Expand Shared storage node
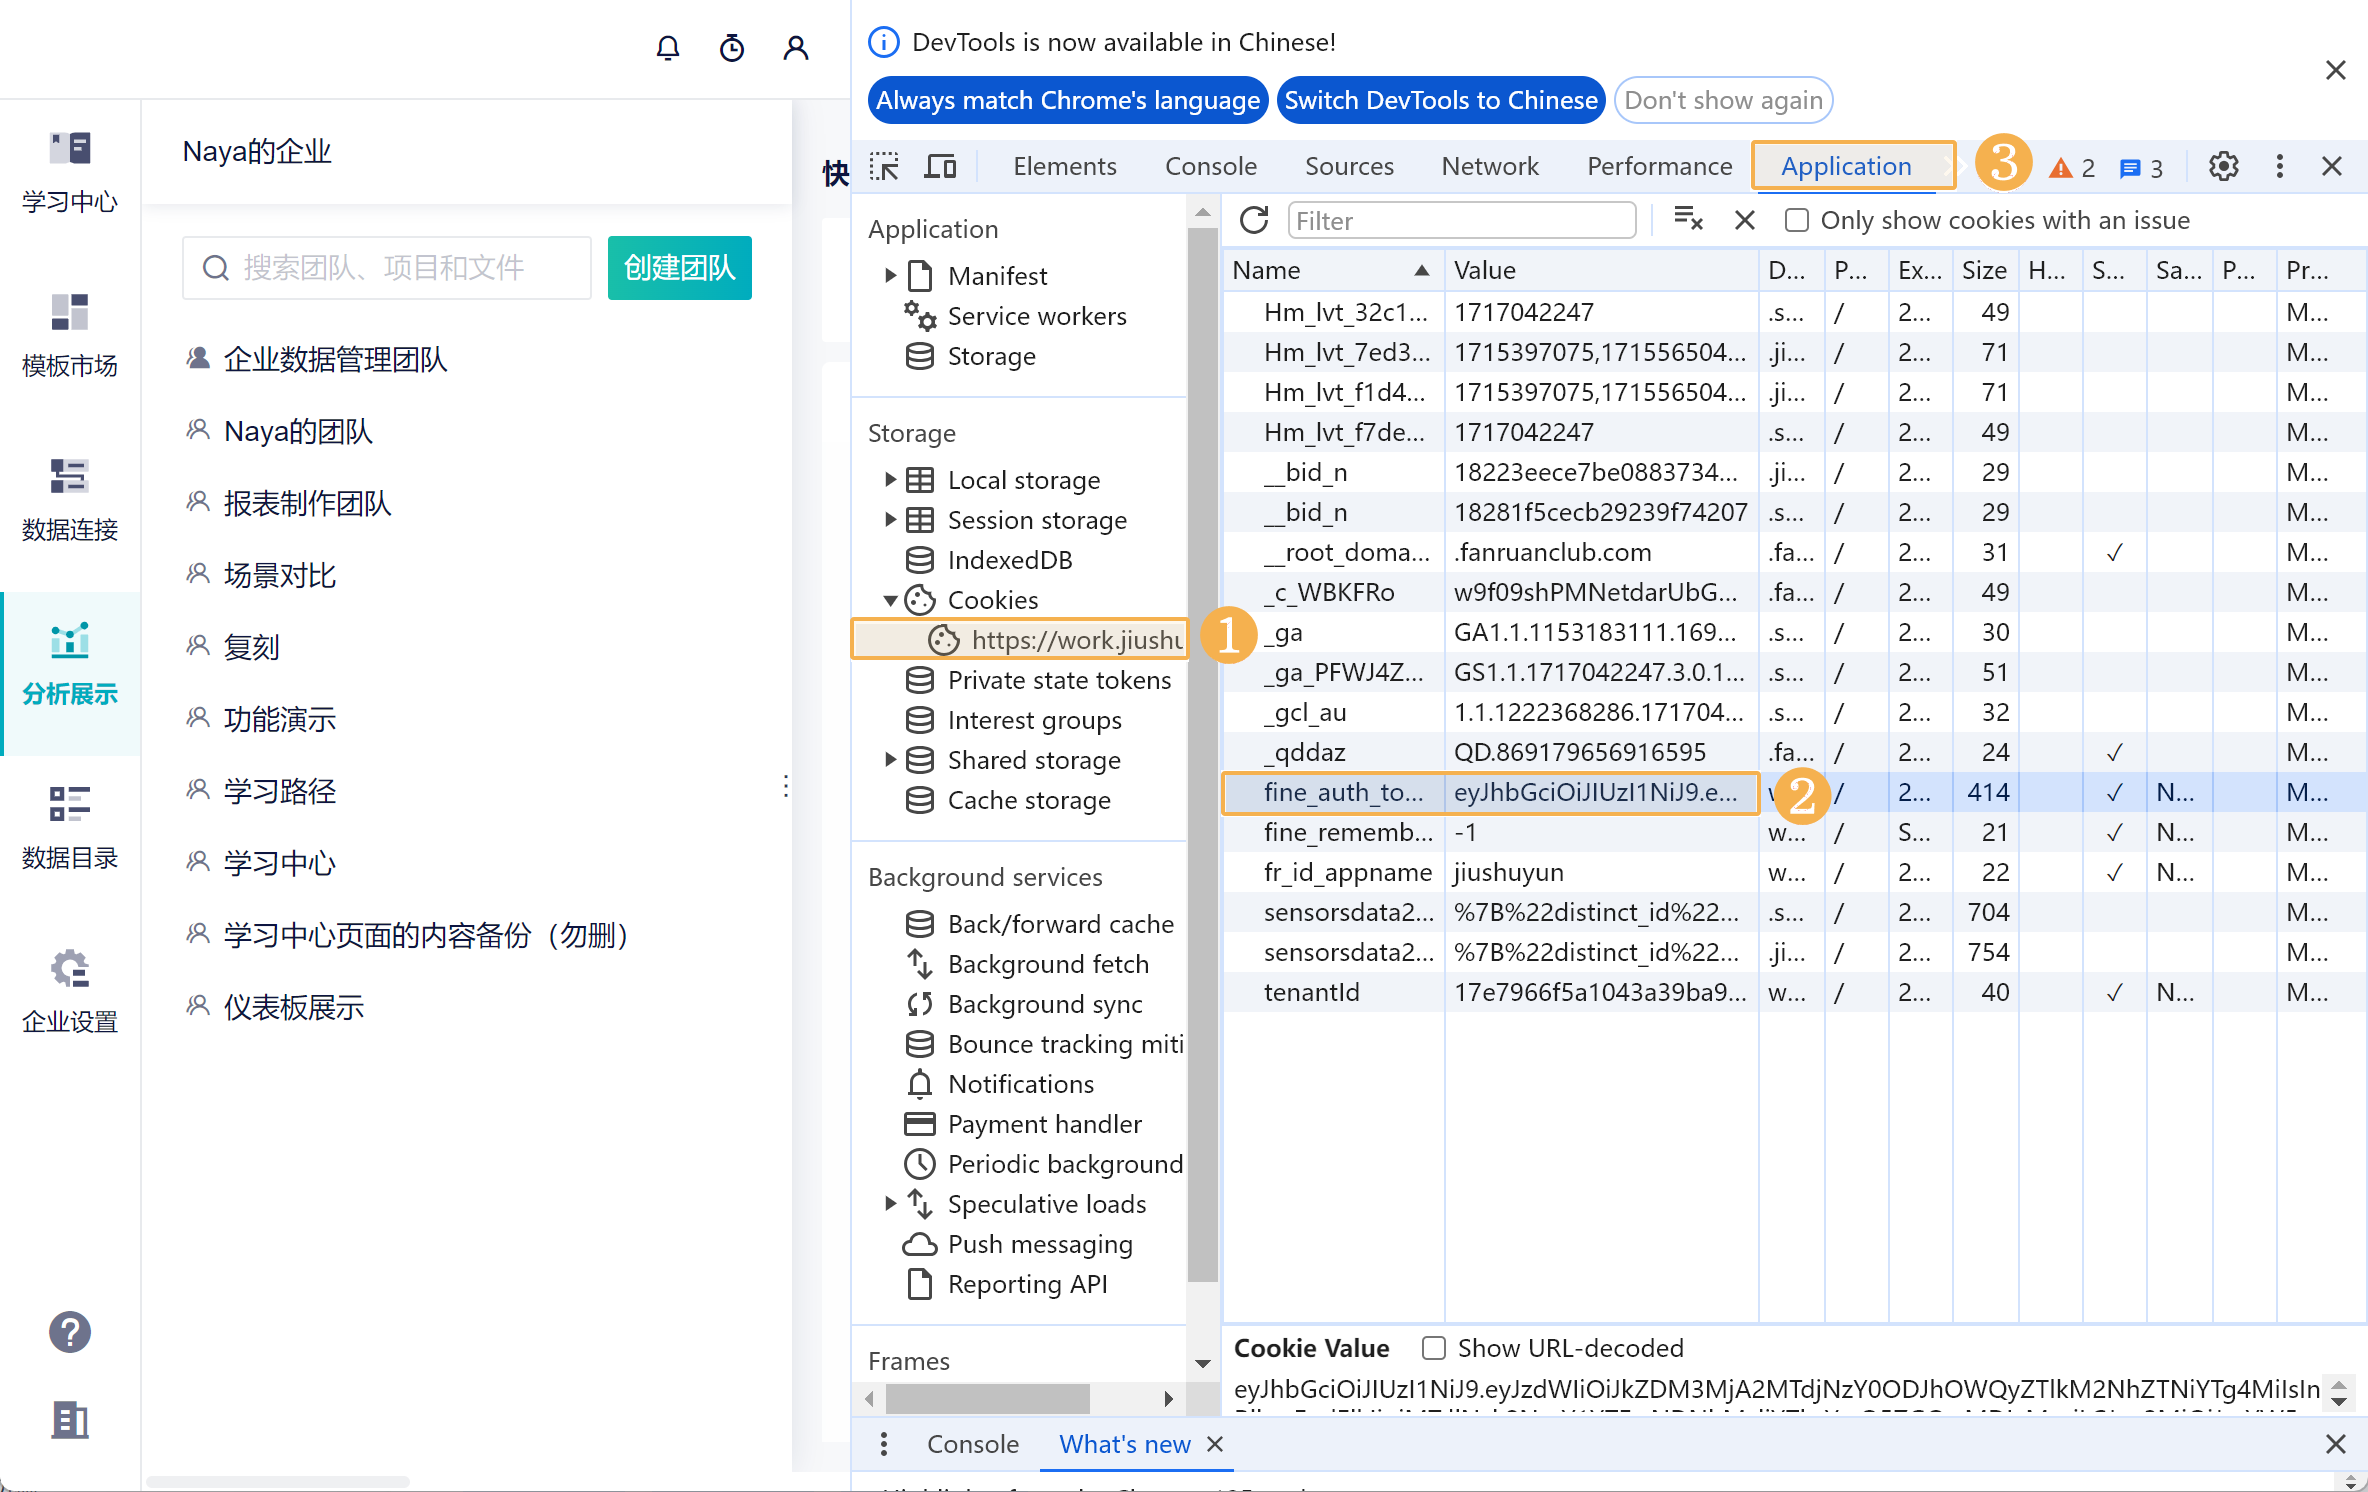The image size is (2368, 1492). click(x=890, y=760)
